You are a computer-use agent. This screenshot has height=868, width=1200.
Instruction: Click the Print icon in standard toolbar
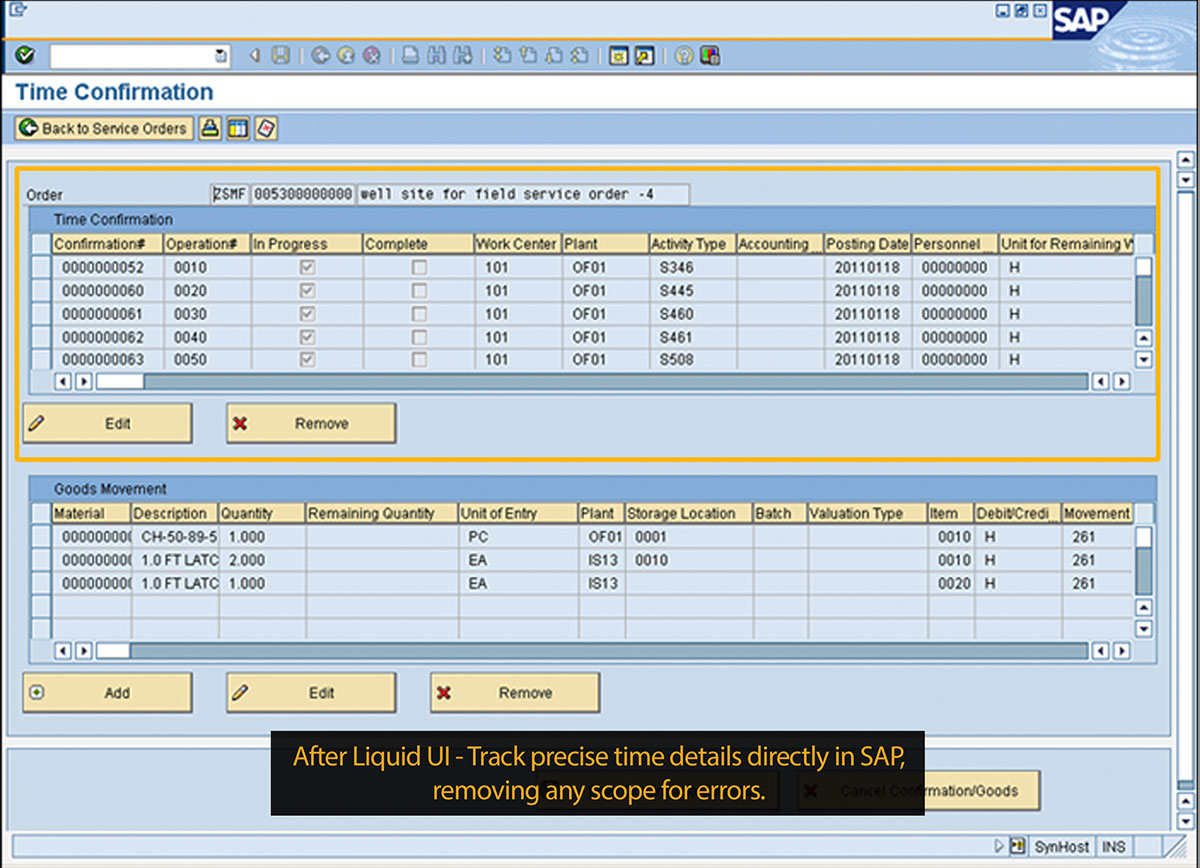point(410,56)
